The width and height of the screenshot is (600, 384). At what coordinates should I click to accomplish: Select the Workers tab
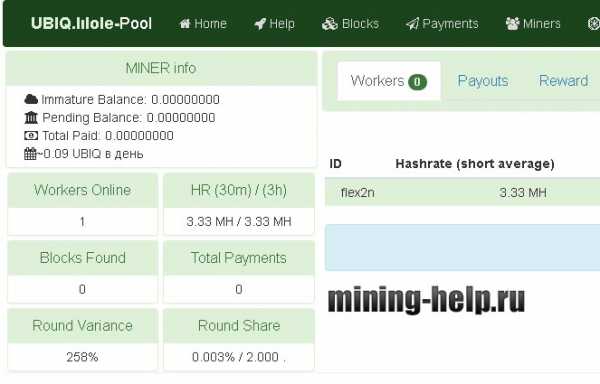click(389, 81)
